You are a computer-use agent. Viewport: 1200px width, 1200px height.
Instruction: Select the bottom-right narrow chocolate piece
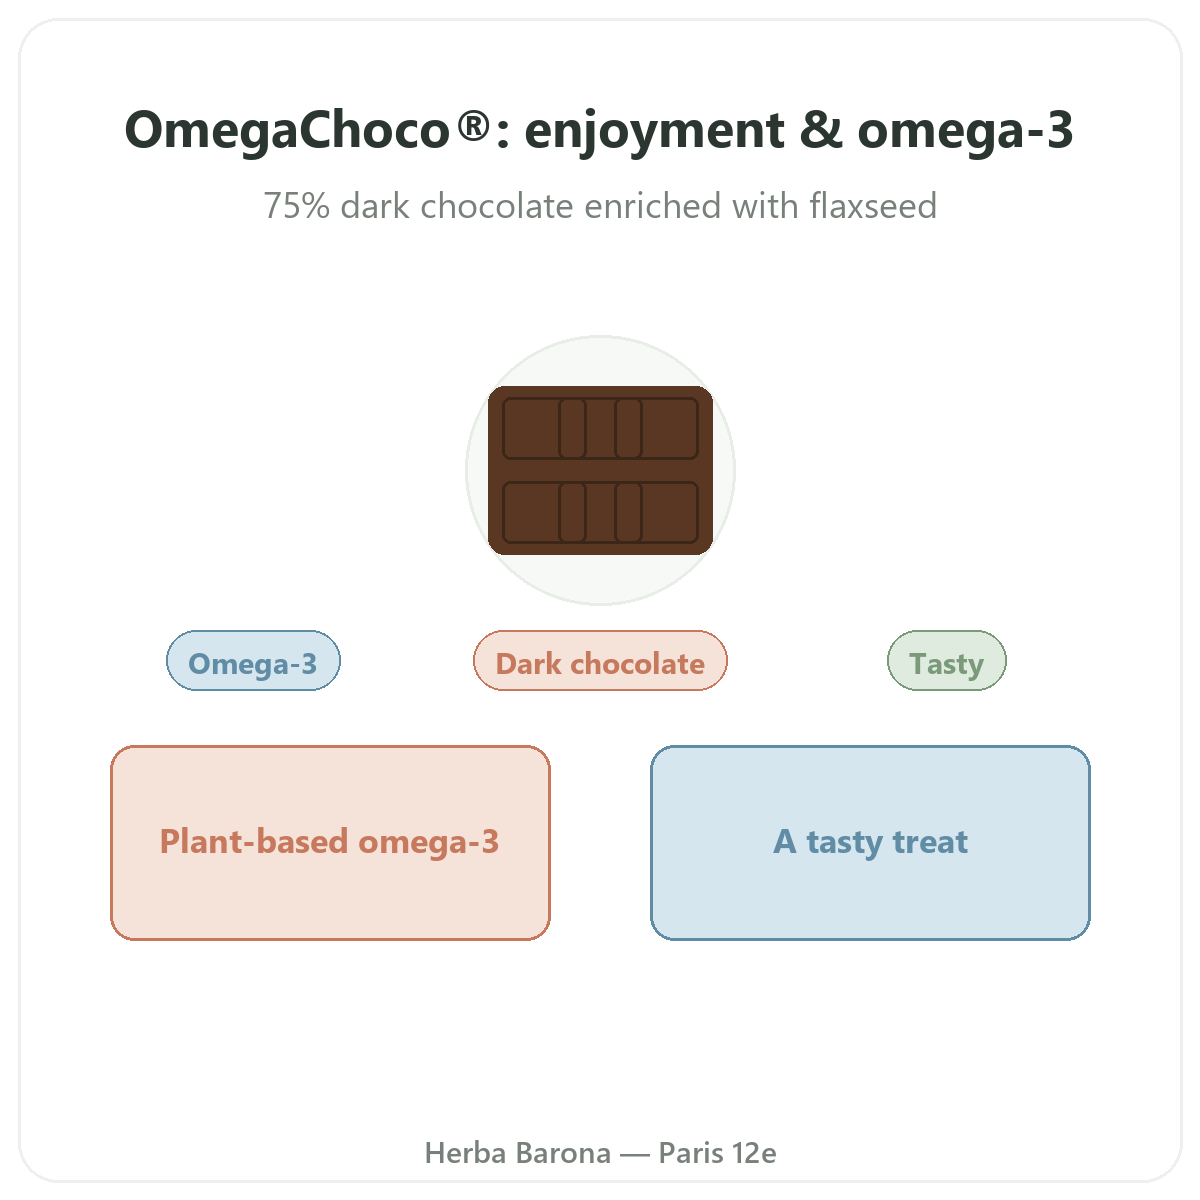(628, 512)
